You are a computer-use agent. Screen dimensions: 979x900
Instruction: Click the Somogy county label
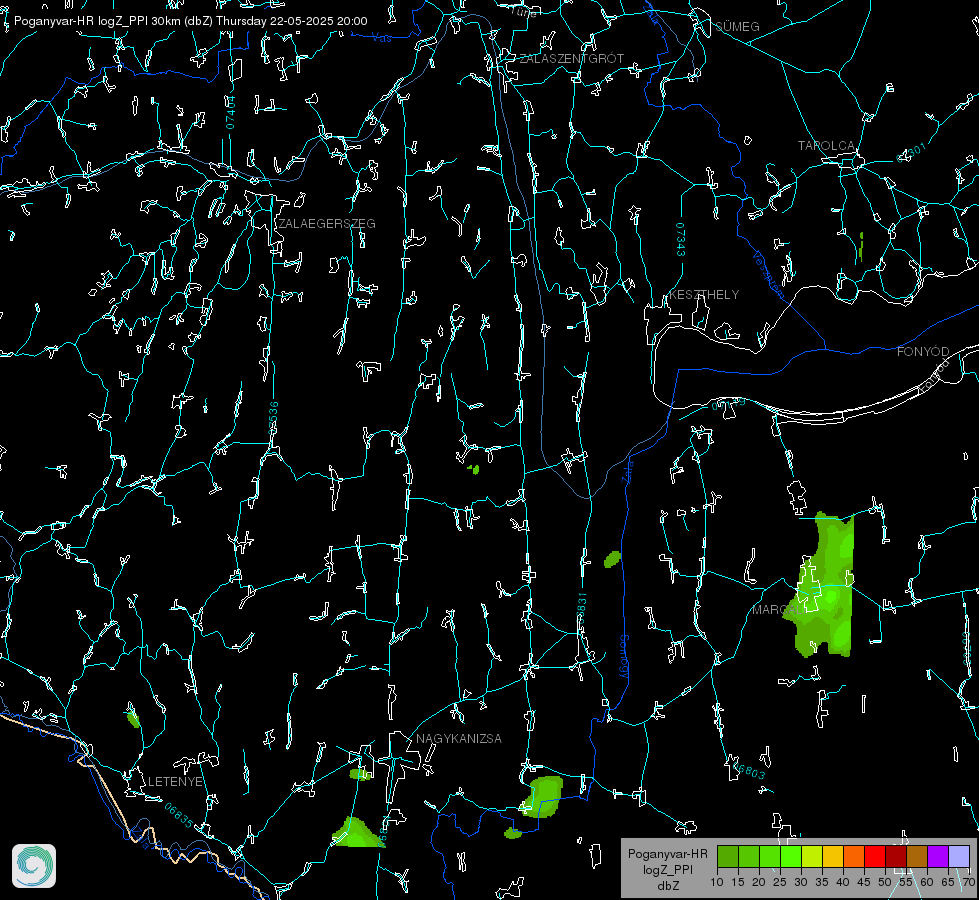click(x=623, y=657)
